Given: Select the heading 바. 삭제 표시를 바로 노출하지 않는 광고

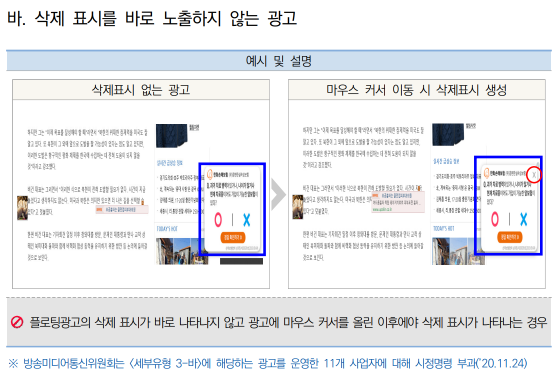Looking at the screenshot, I should click(152, 18).
